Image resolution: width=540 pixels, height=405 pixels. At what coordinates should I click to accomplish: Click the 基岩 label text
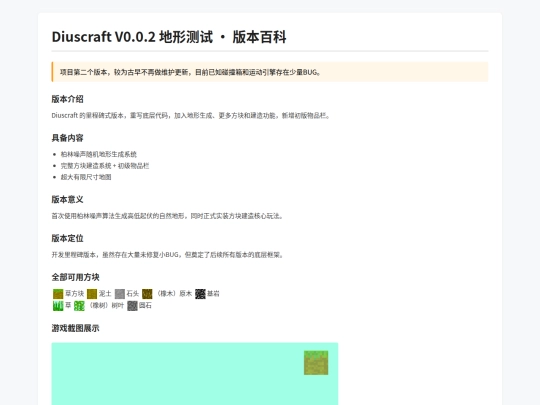pyautogui.click(x=213, y=294)
